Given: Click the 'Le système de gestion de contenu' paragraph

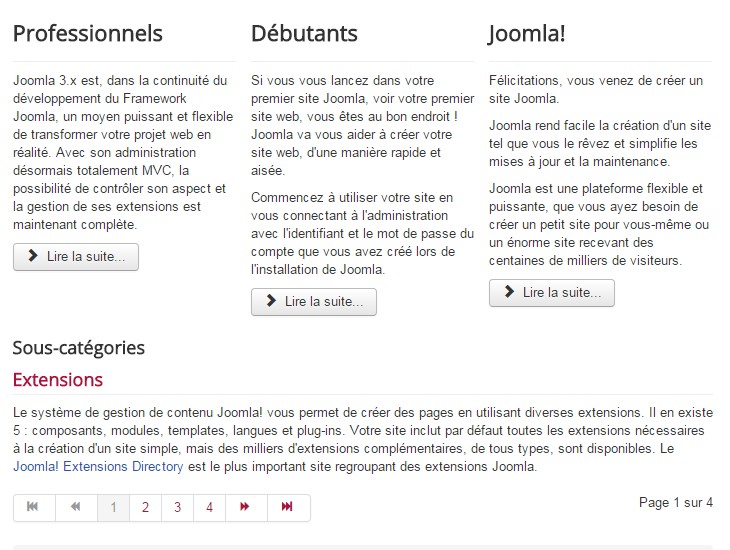Looking at the screenshot, I should pyautogui.click(x=363, y=439).
